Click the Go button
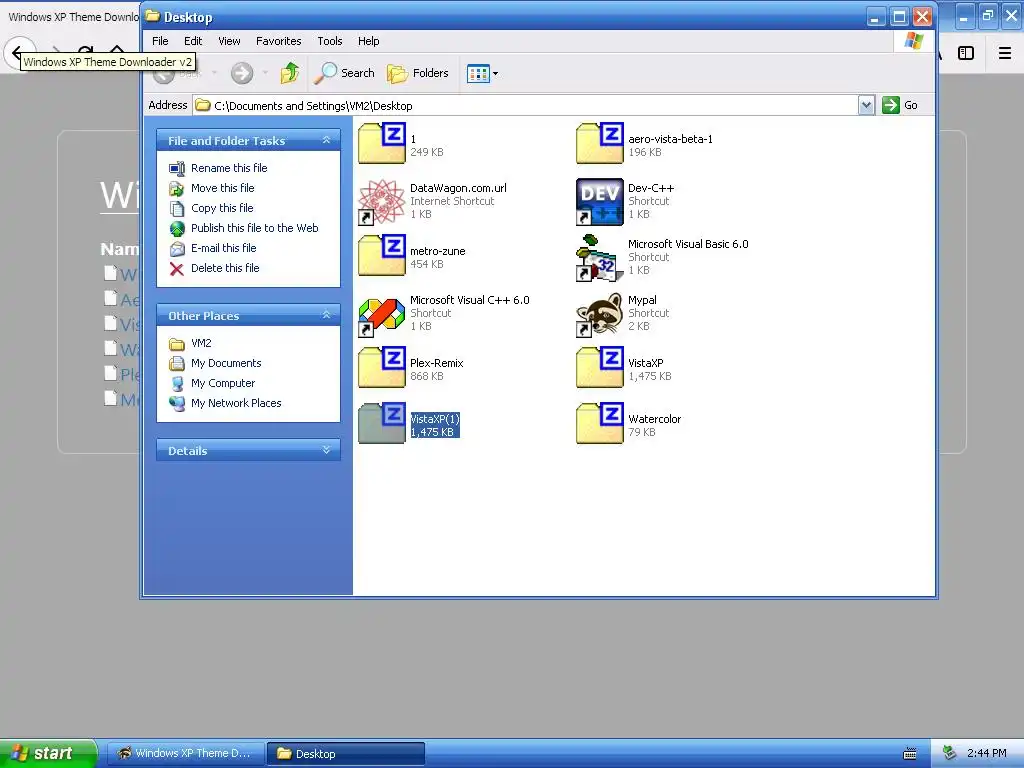Viewport: 1024px width, 768px height. pos(900,105)
